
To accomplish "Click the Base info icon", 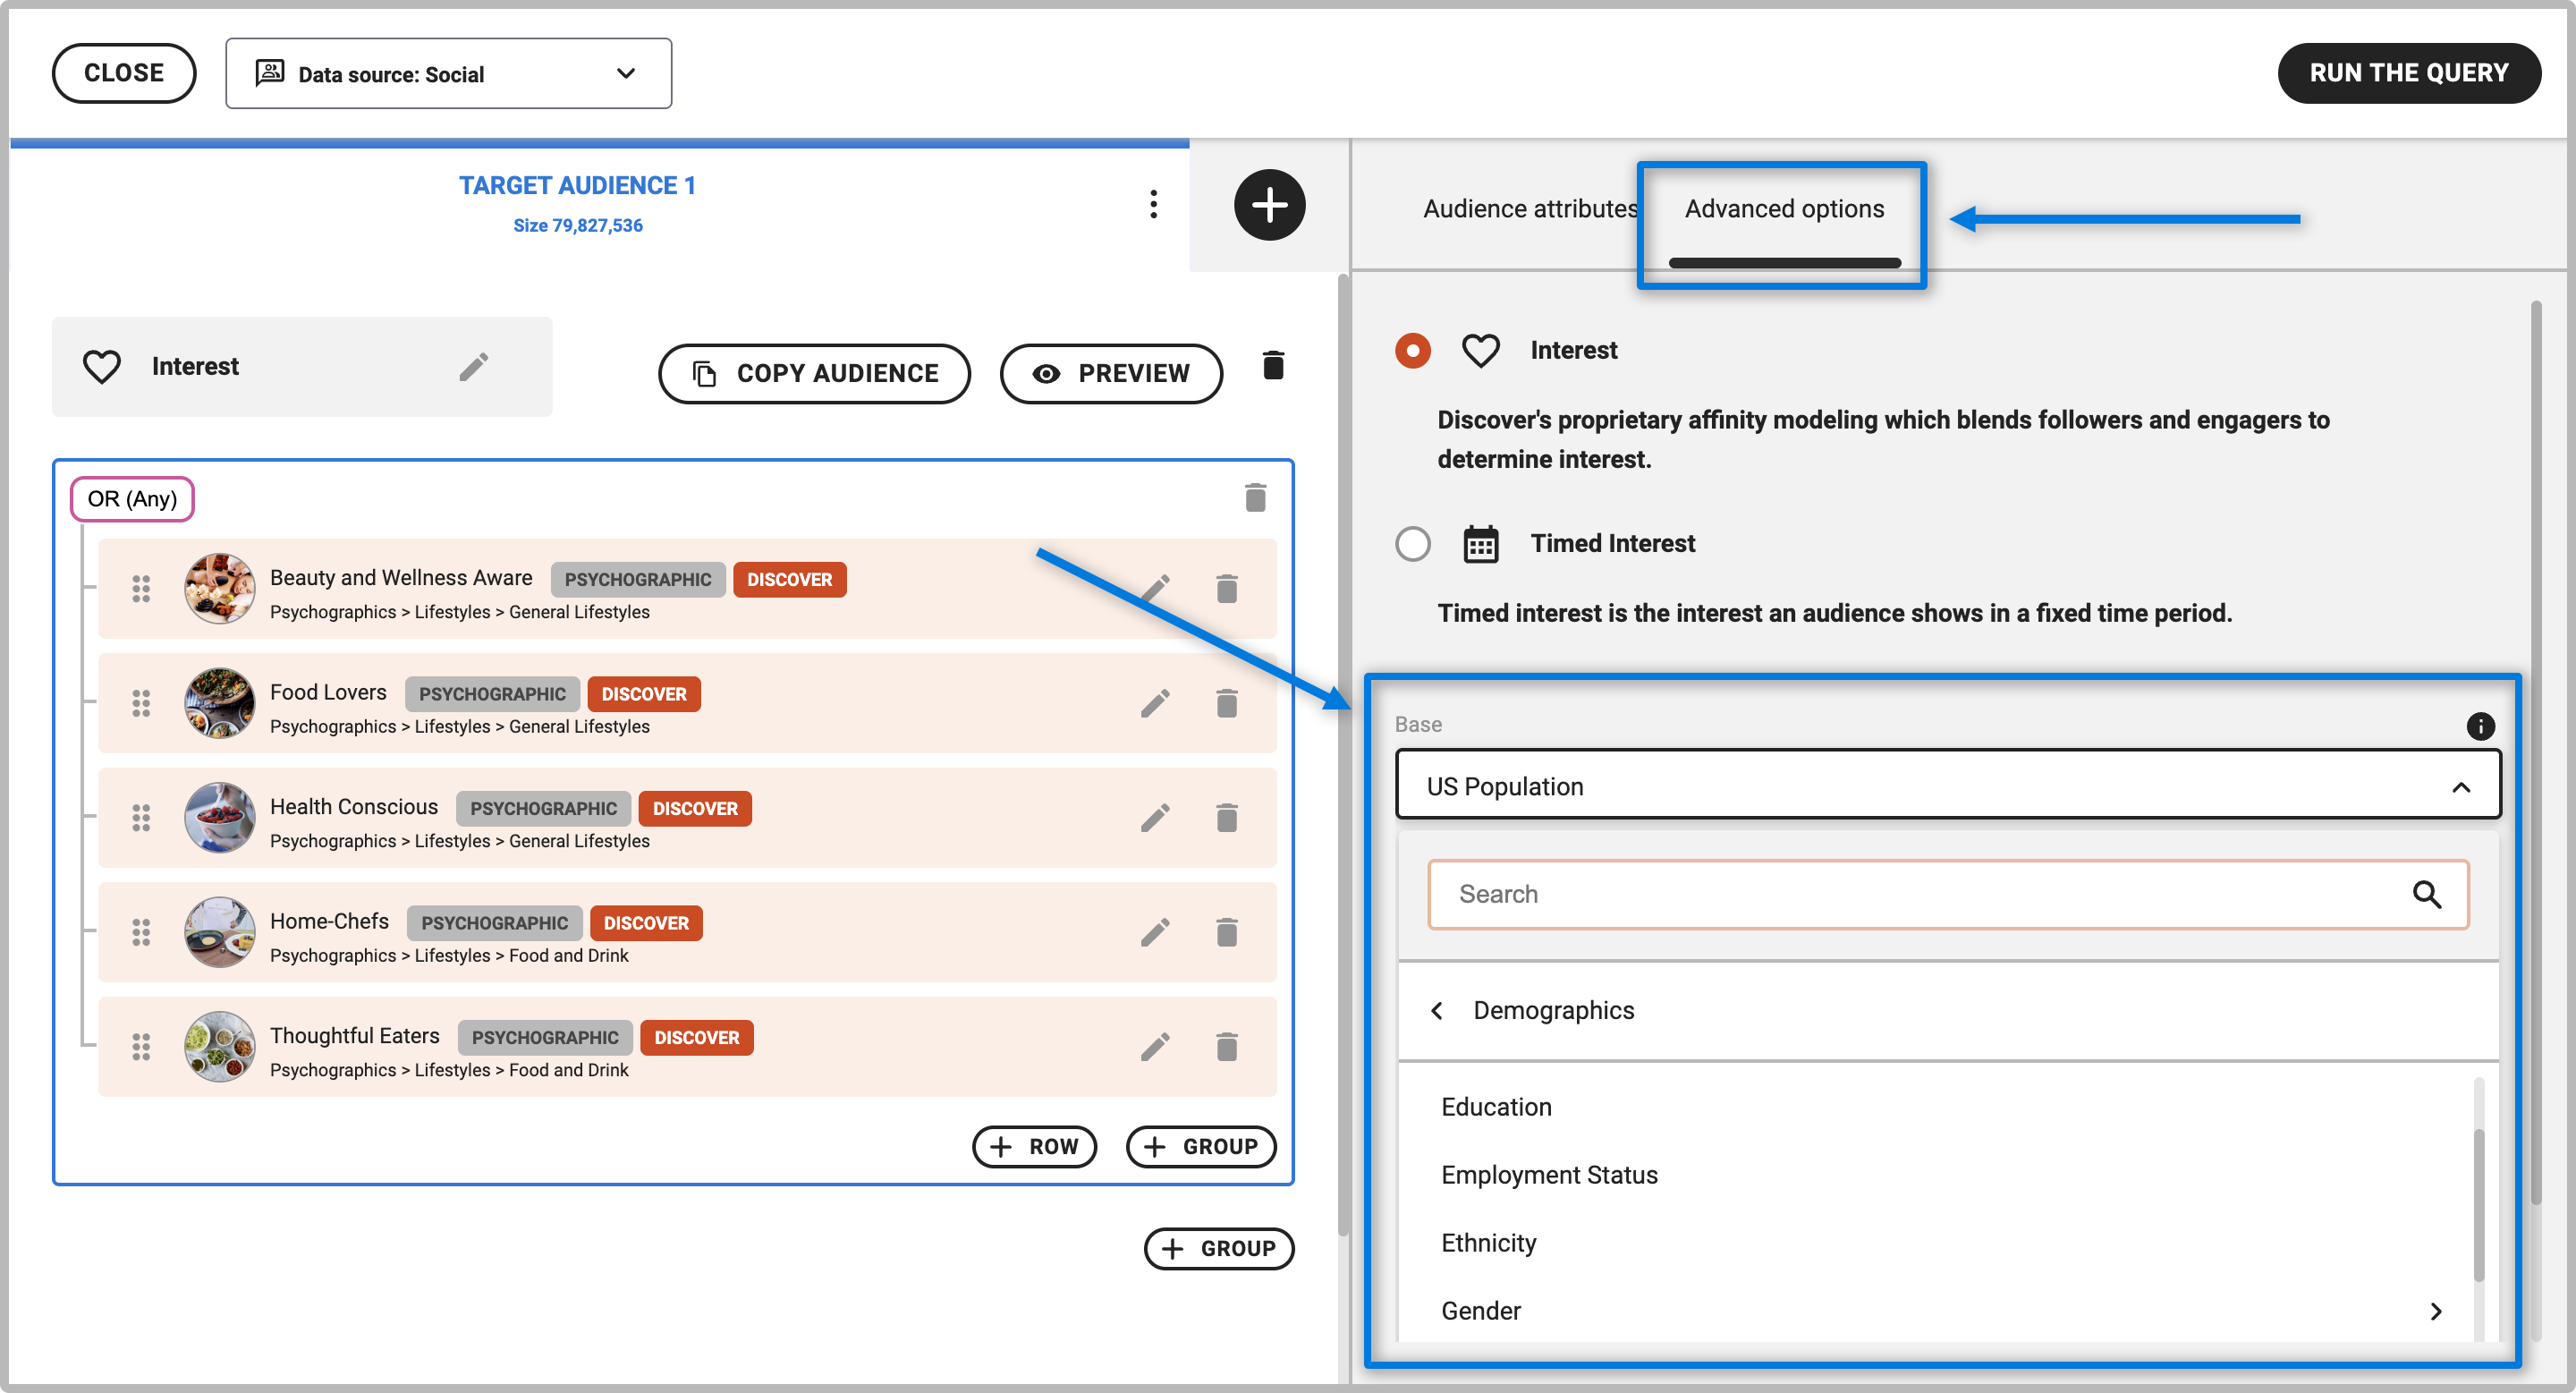I will (2479, 726).
